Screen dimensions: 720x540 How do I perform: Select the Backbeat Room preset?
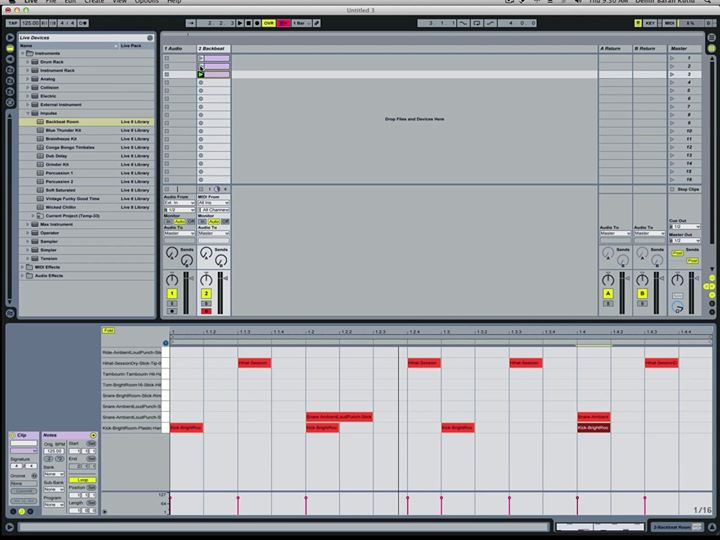(86, 122)
